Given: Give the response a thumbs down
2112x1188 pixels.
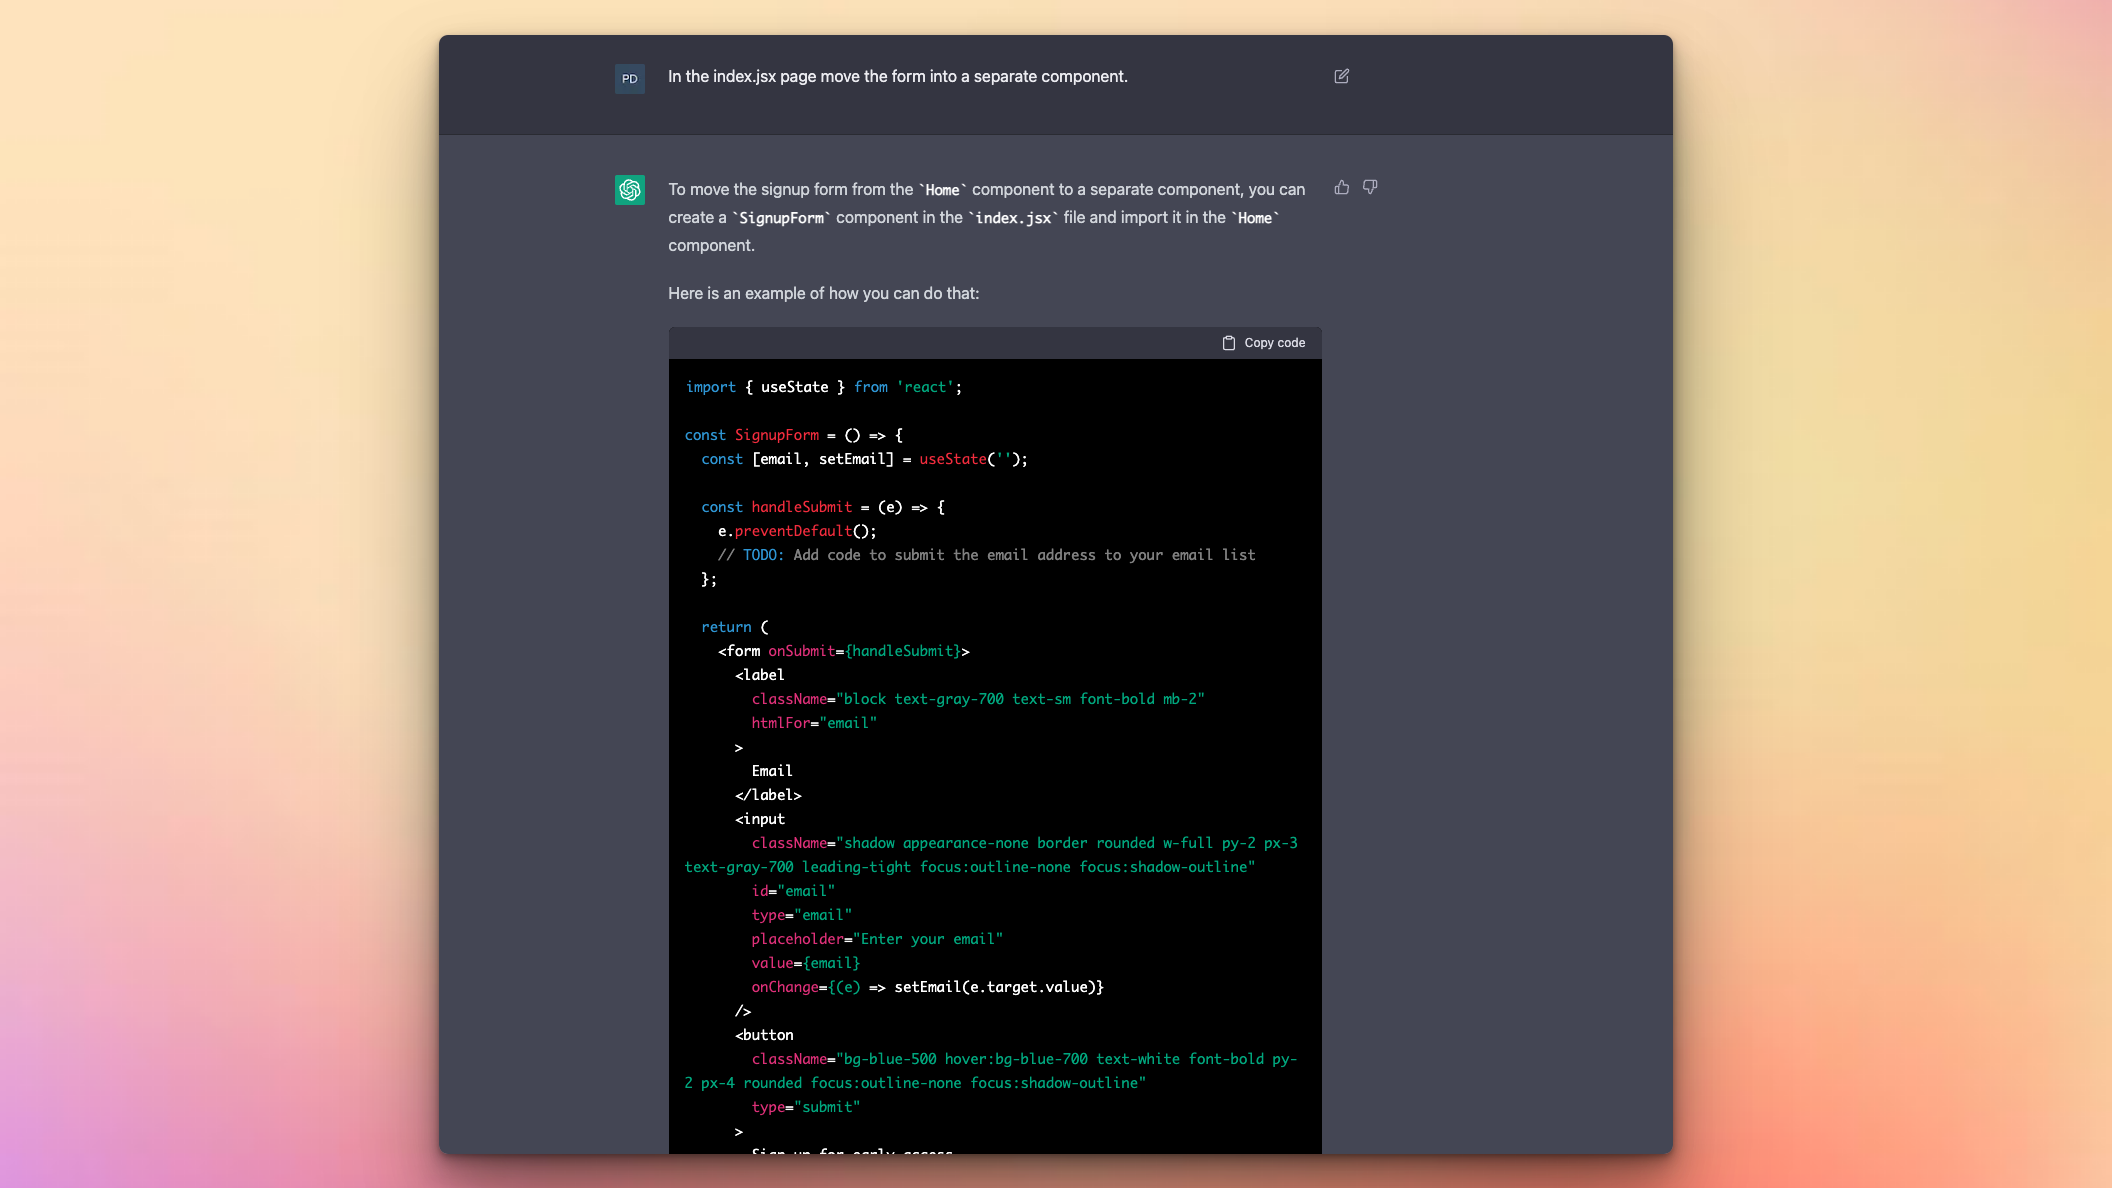Looking at the screenshot, I should pyautogui.click(x=1370, y=187).
